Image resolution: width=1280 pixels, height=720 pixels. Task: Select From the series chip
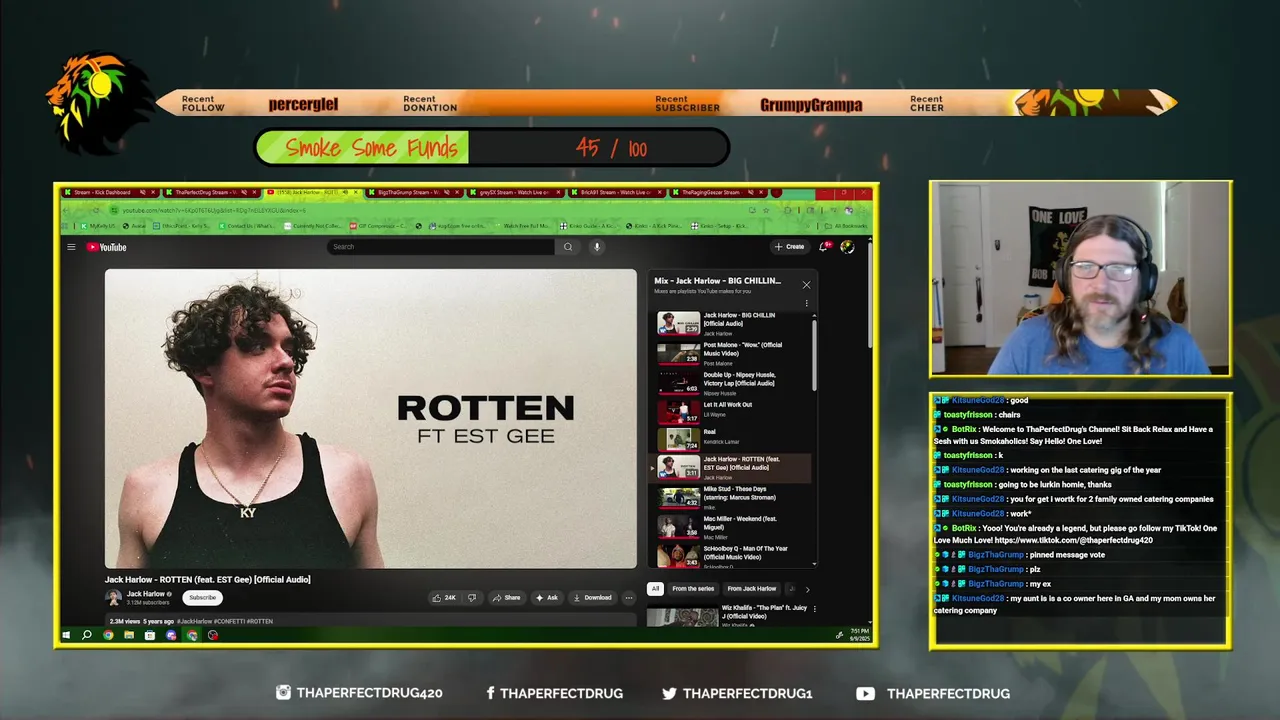(x=693, y=589)
